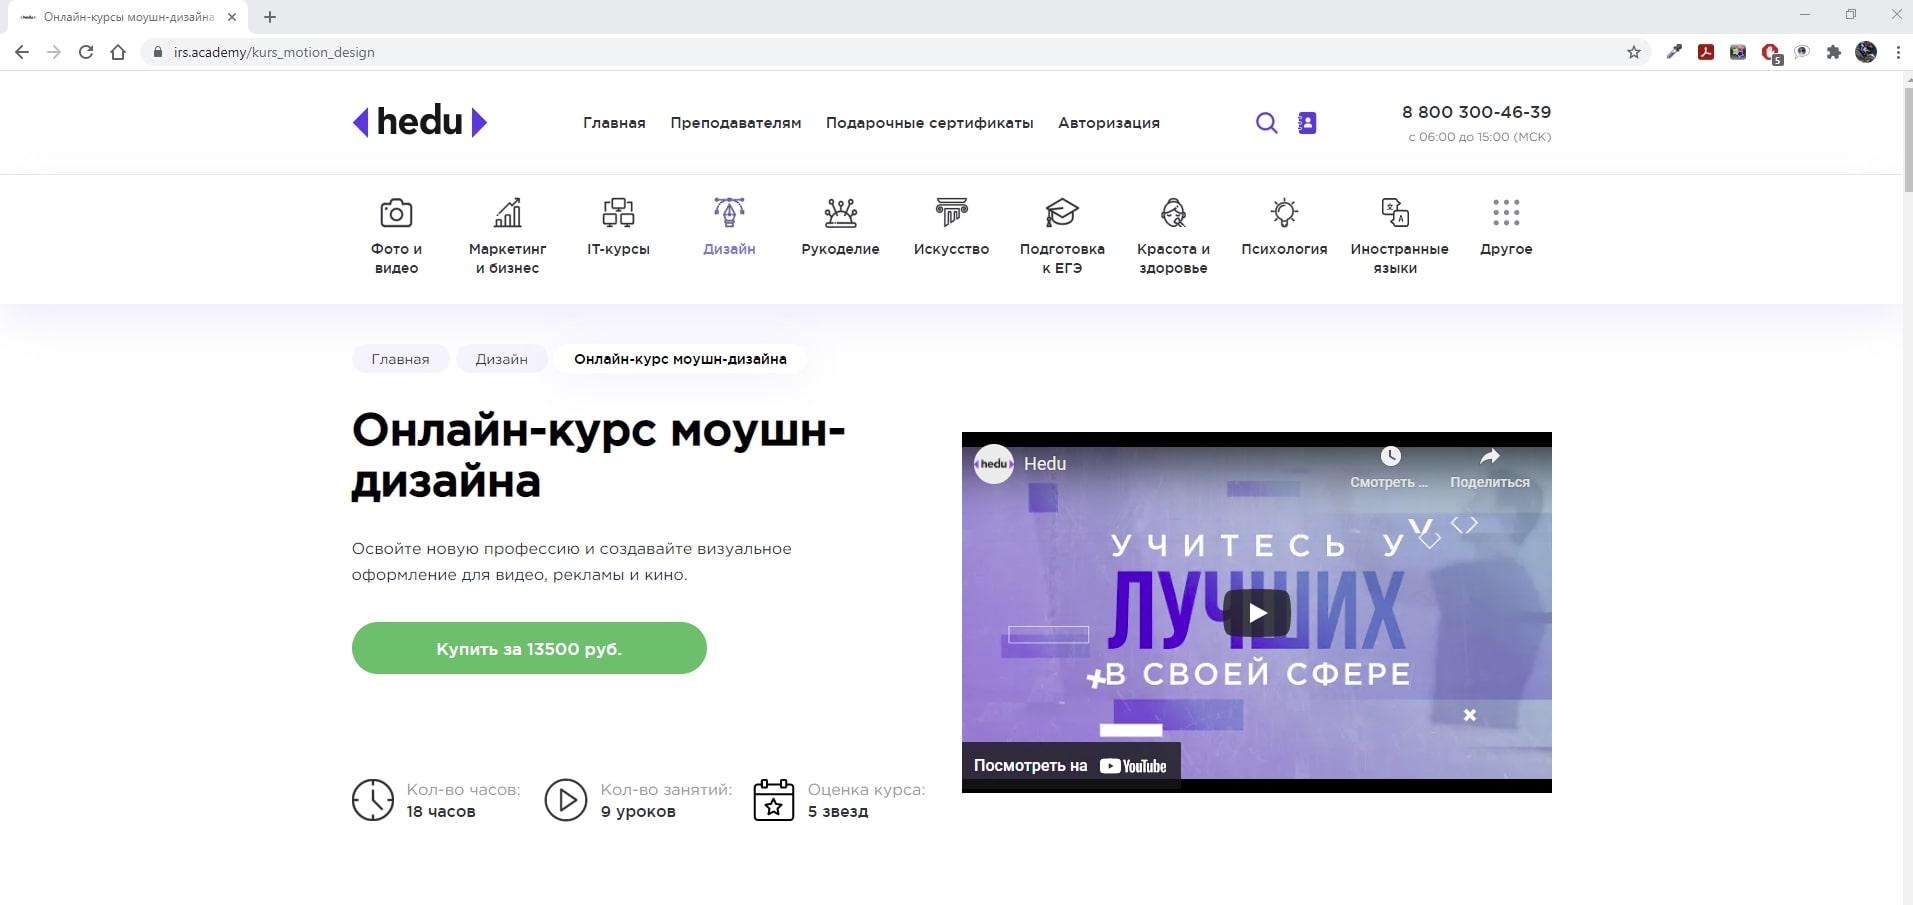Bookmark this page with the star icon
1913x905 pixels.
[1634, 52]
